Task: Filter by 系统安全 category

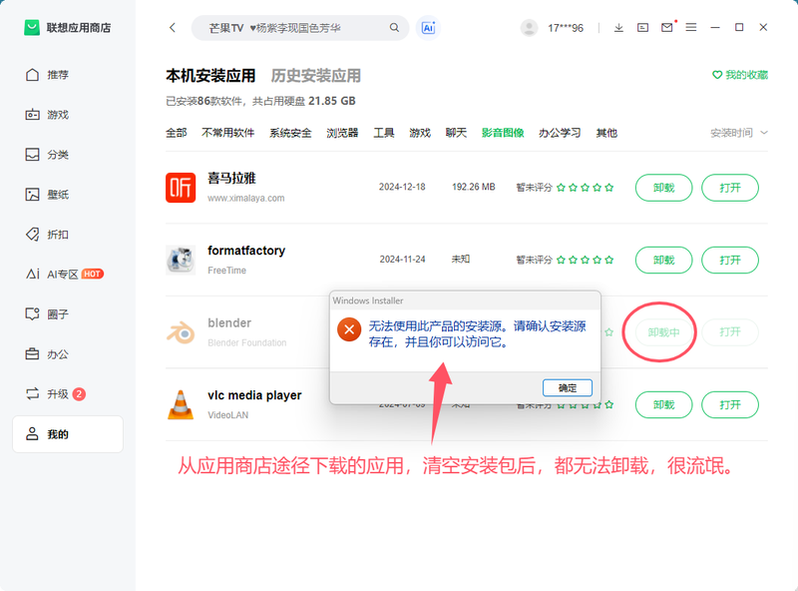Action: pyautogui.click(x=291, y=133)
